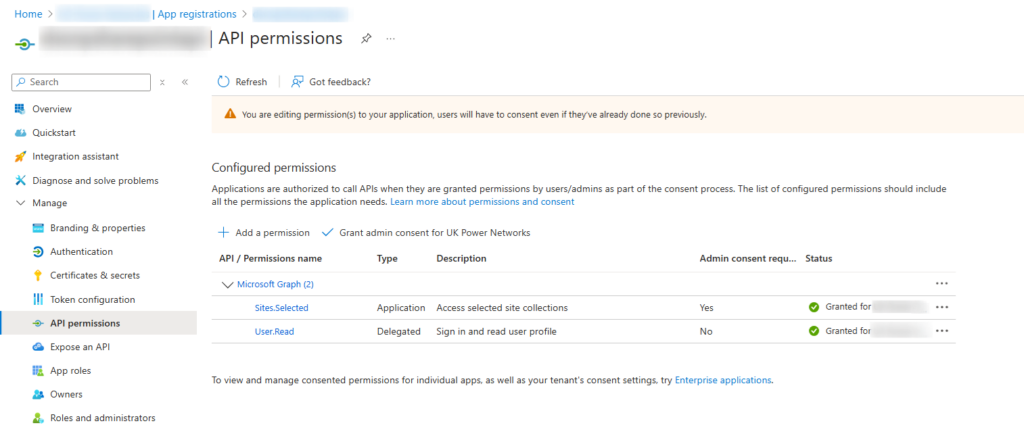Viewport: 1024px width, 436px height.
Task: Select the Authentication menu item
Action: tap(81, 251)
